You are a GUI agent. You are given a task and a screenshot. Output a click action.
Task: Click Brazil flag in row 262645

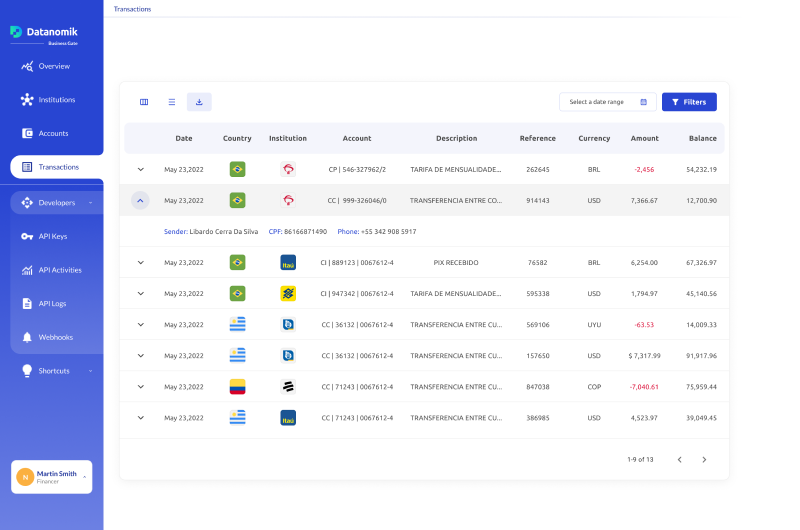coord(237,169)
